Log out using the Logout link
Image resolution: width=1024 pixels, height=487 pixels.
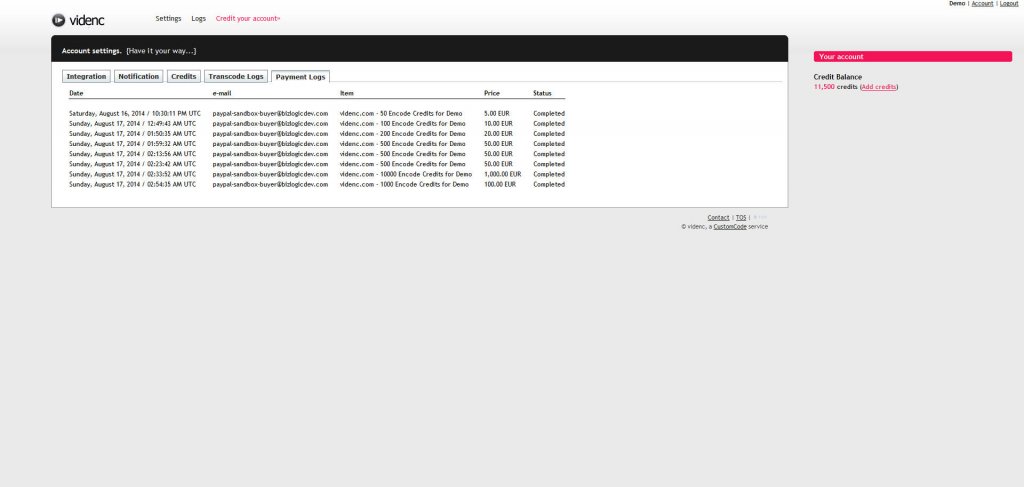(x=1009, y=3)
